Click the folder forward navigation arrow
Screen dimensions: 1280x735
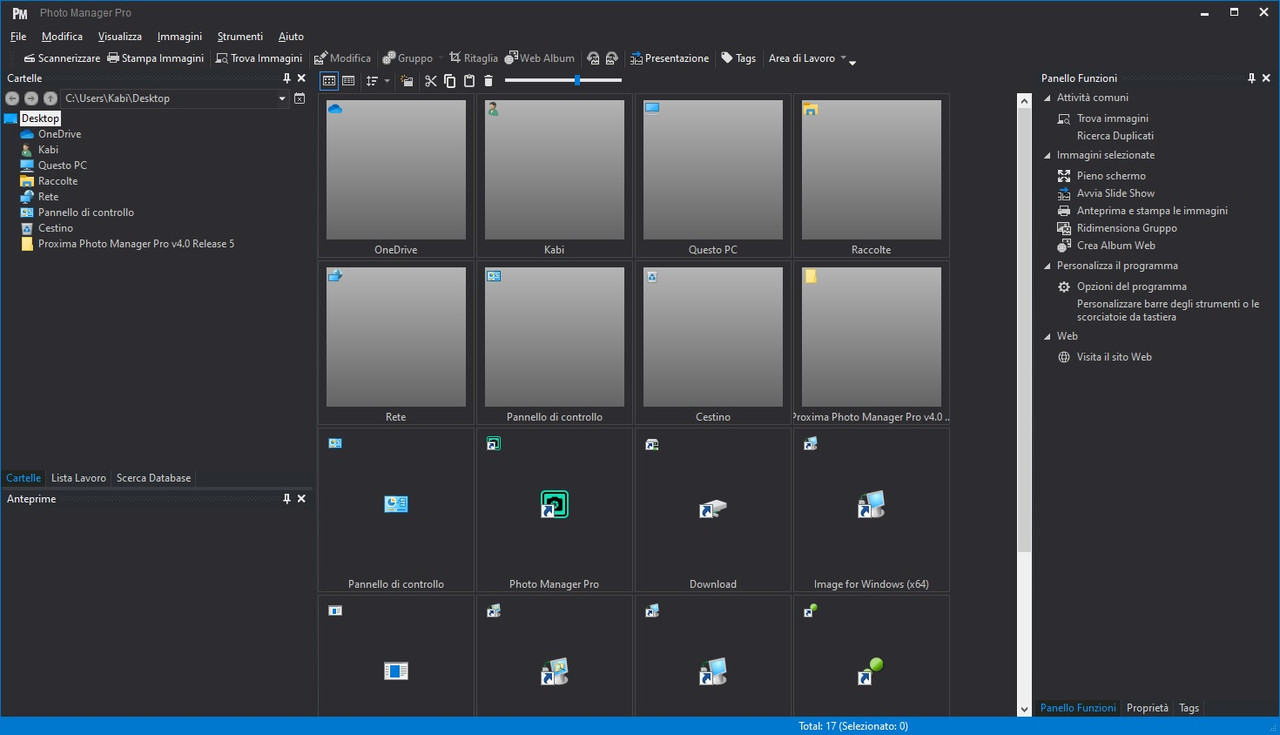tap(31, 98)
